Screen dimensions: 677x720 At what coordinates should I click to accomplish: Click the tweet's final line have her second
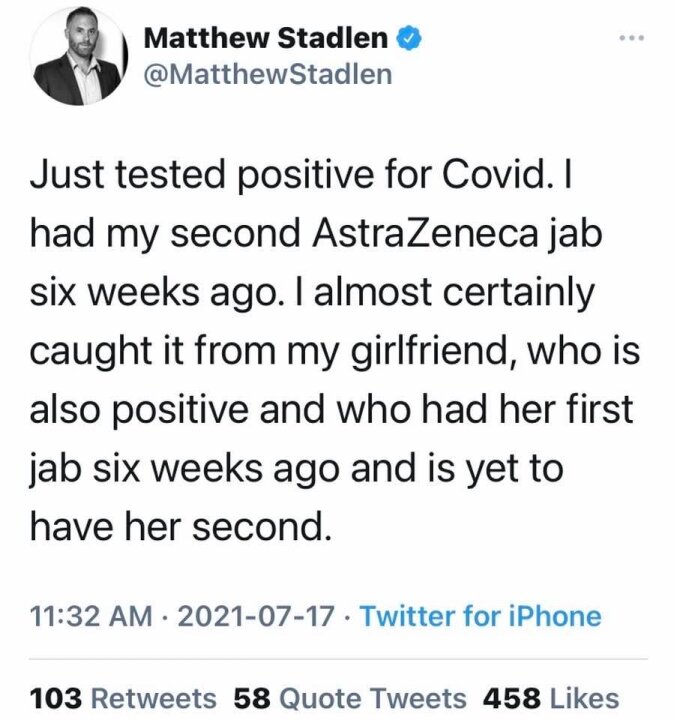[x=180, y=524]
